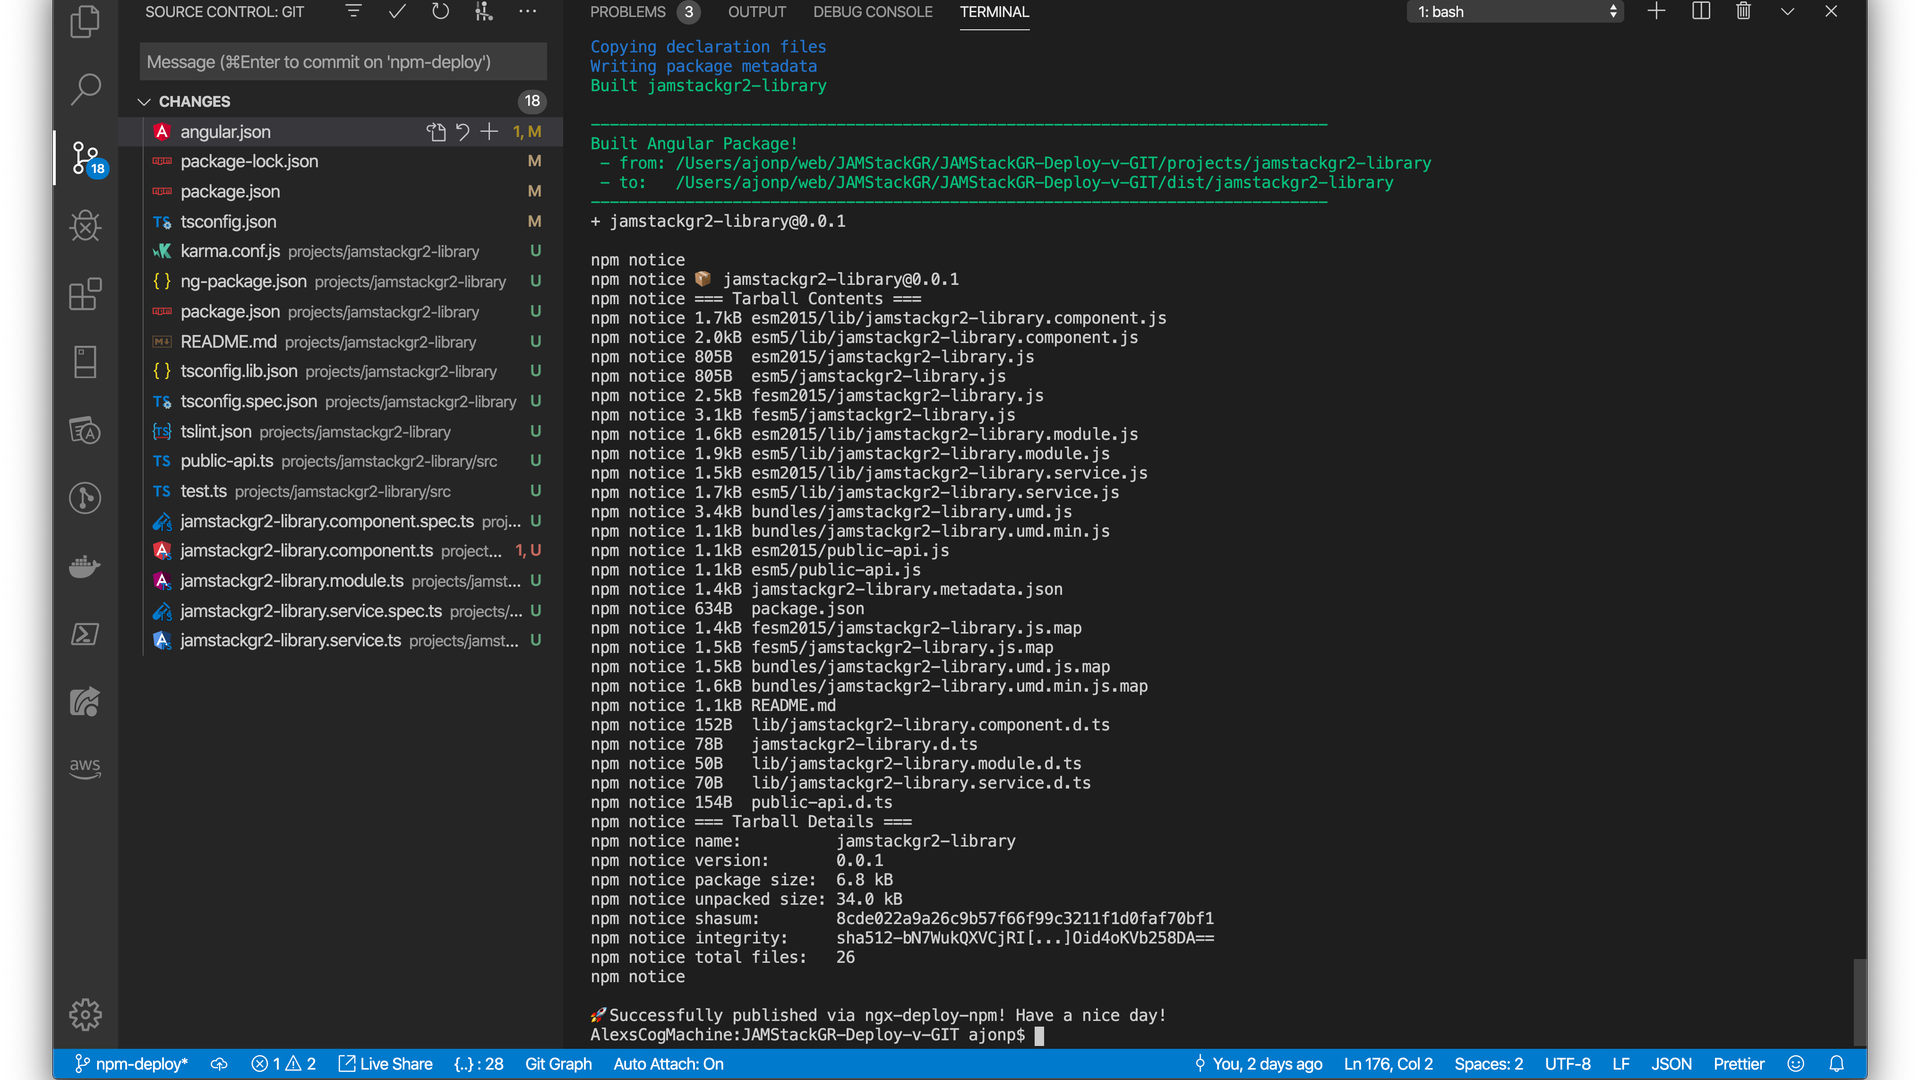Click the commit checkmark in Source Control

397,12
